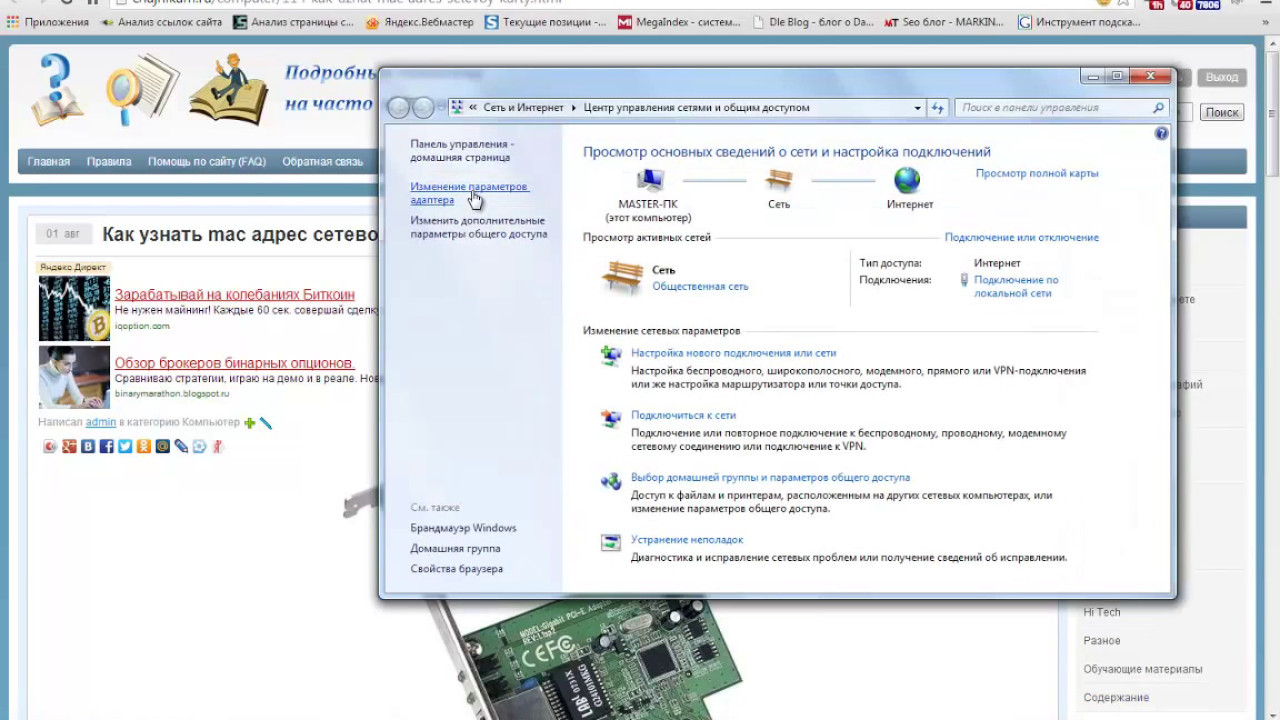The width and height of the screenshot is (1280, 720).
Task: Open 'Hi Tech' category in sidebar
Action: [x=1102, y=612]
